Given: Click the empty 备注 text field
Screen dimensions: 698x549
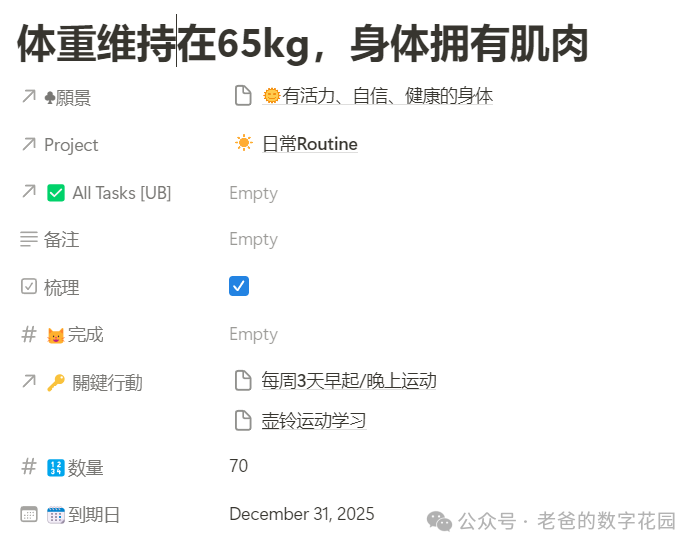Looking at the screenshot, I should (253, 240).
